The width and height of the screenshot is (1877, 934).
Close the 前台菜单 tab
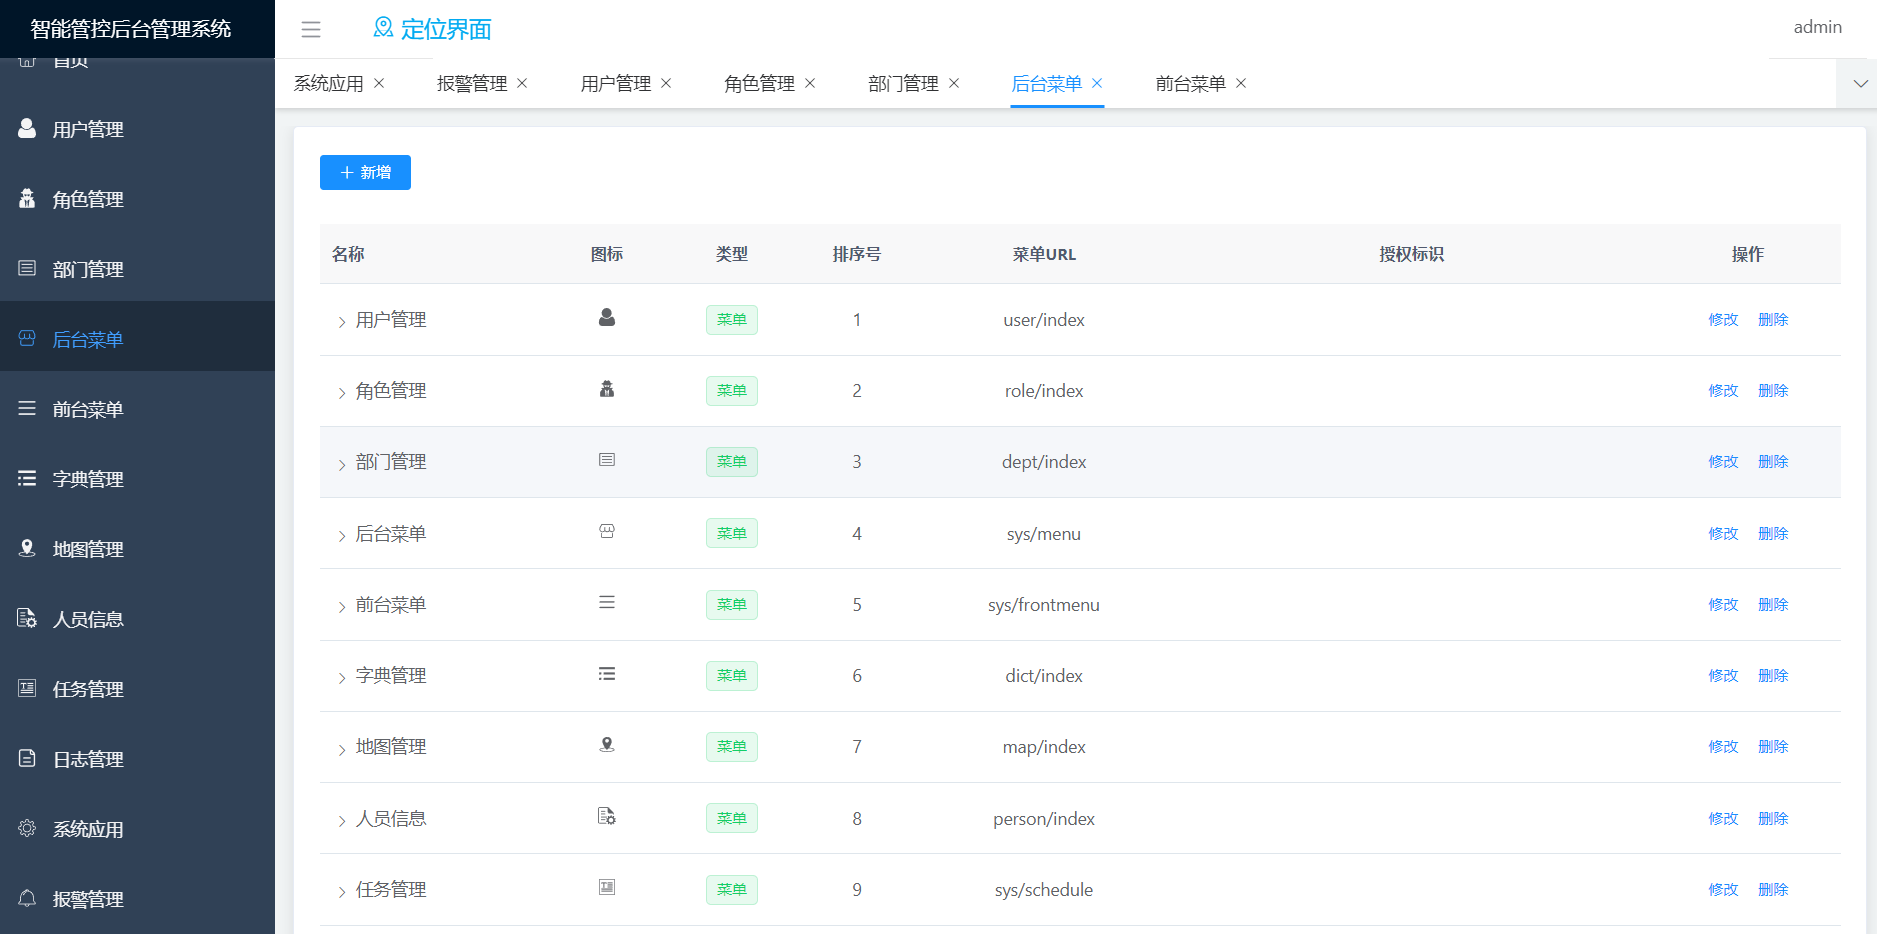coord(1241,83)
